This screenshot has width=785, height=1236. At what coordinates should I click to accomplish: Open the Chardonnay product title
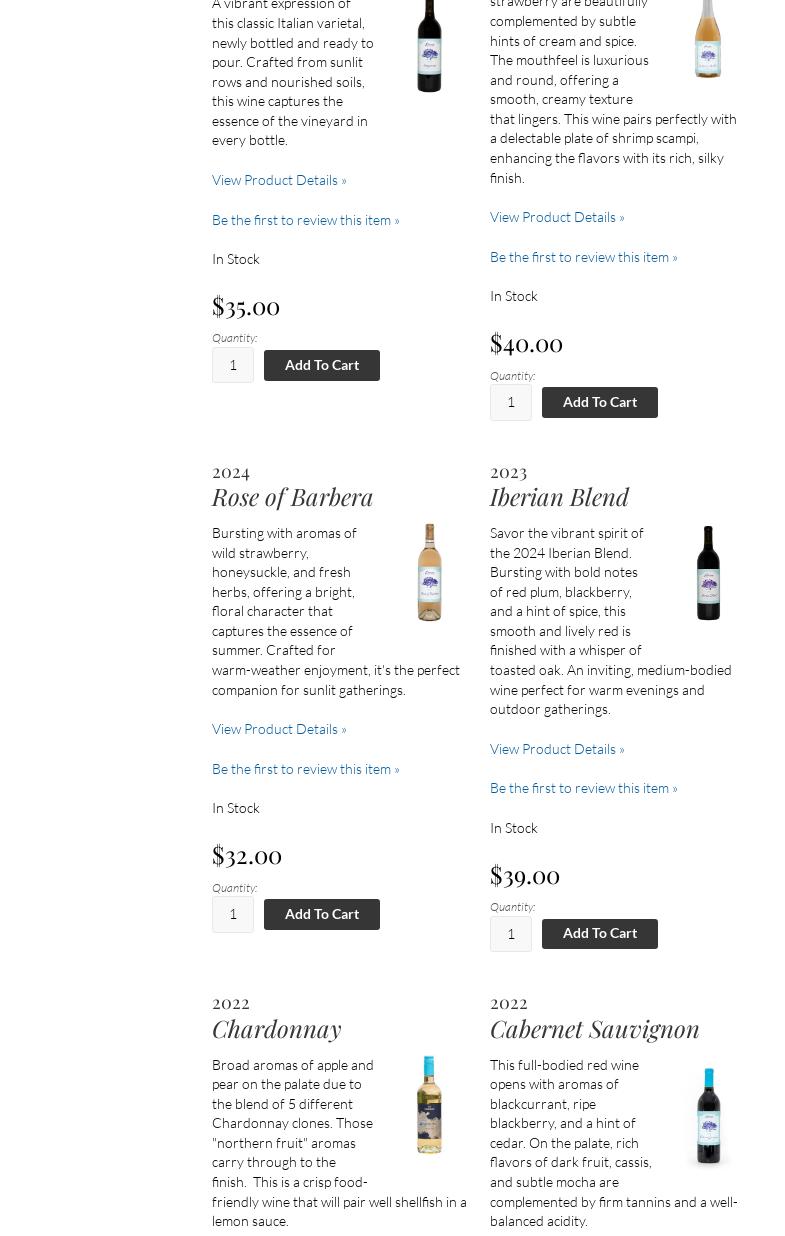(276, 1028)
